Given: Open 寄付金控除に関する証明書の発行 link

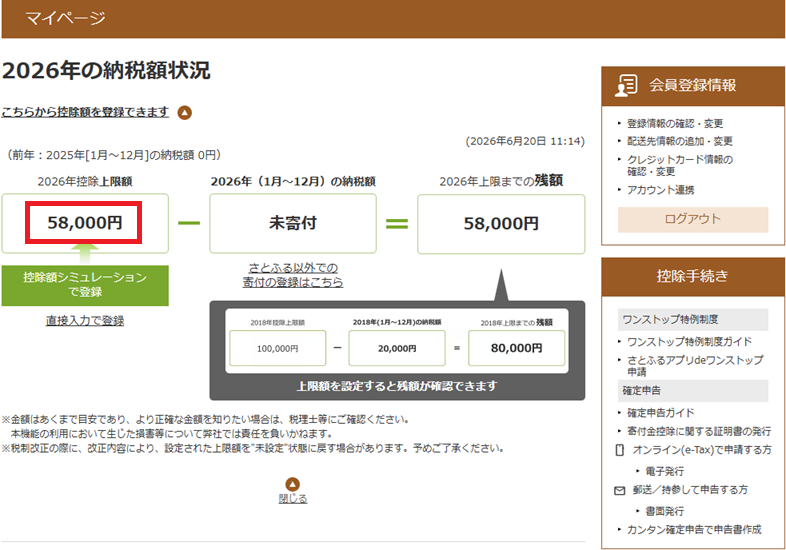Looking at the screenshot, I should 699,431.
